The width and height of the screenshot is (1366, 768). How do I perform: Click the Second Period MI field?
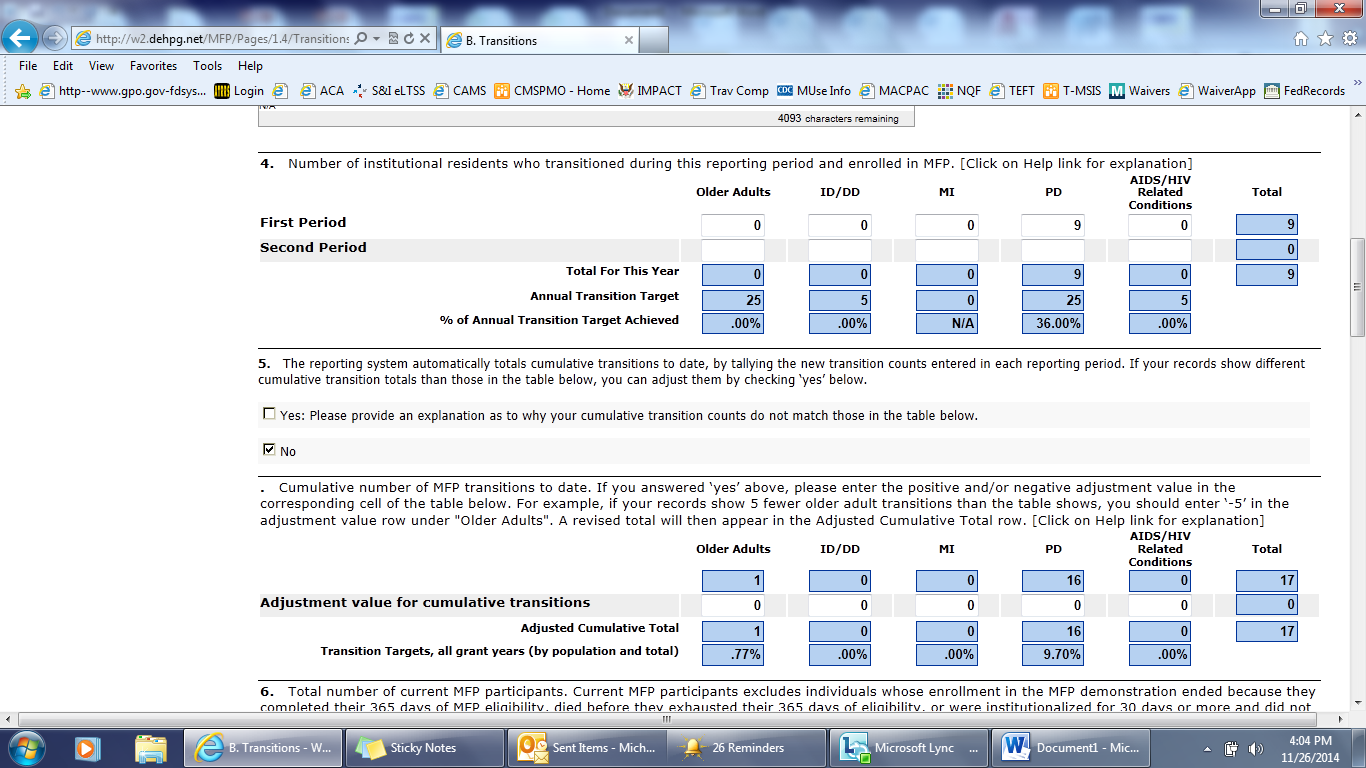947,250
